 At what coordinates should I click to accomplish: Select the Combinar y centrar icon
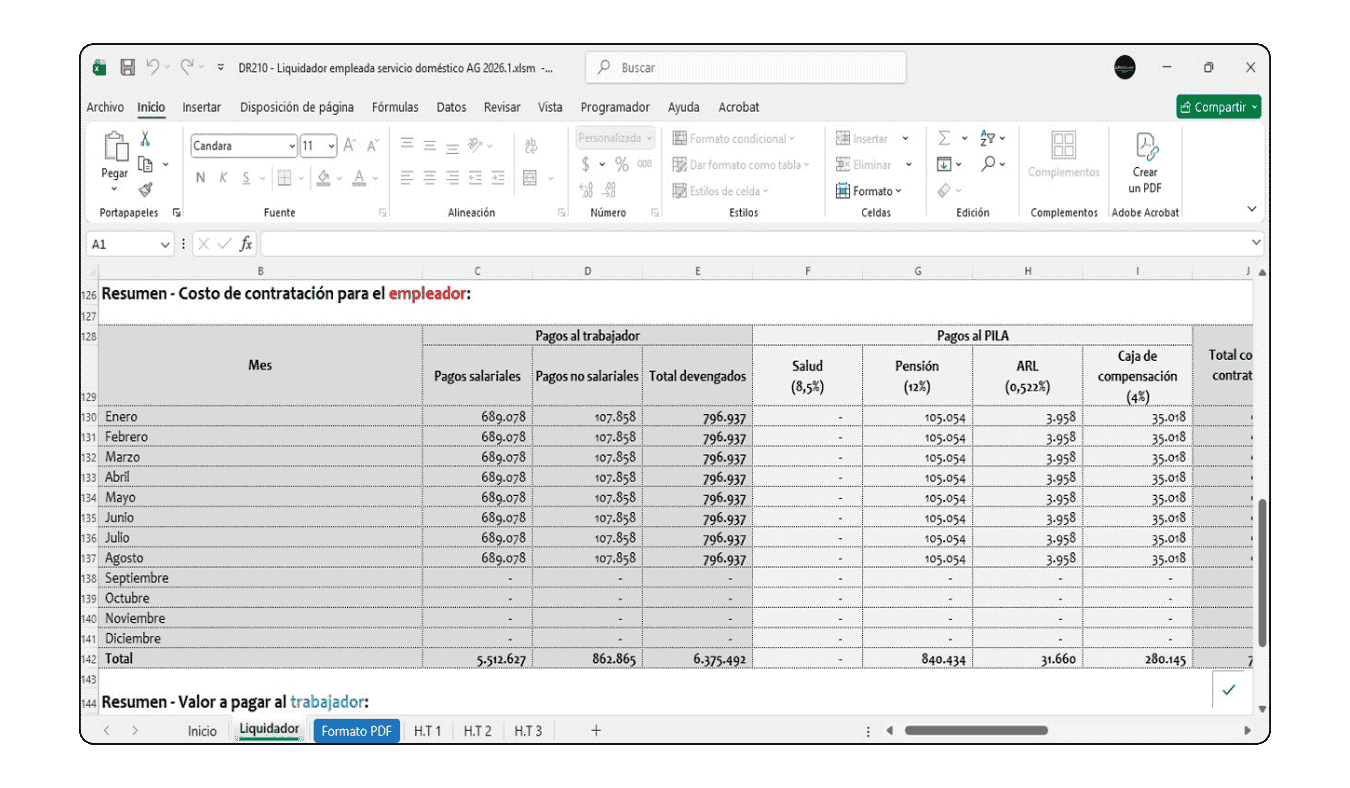point(530,177)
